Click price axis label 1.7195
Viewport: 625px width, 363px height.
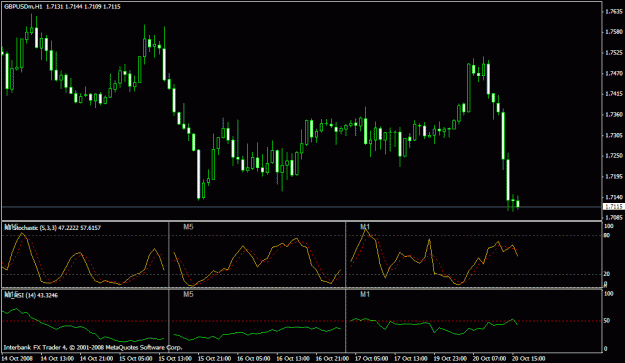614,176
